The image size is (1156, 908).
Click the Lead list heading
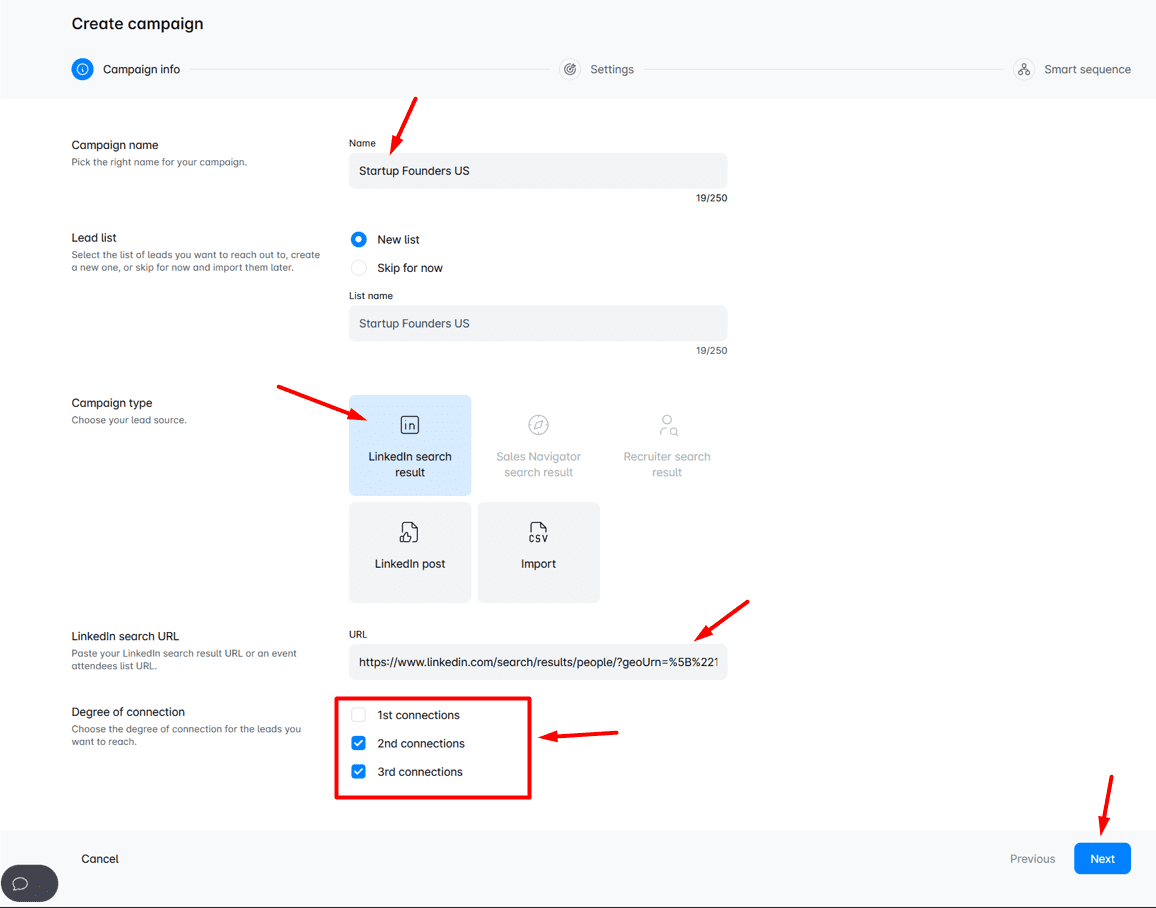[x=94, y=237]
